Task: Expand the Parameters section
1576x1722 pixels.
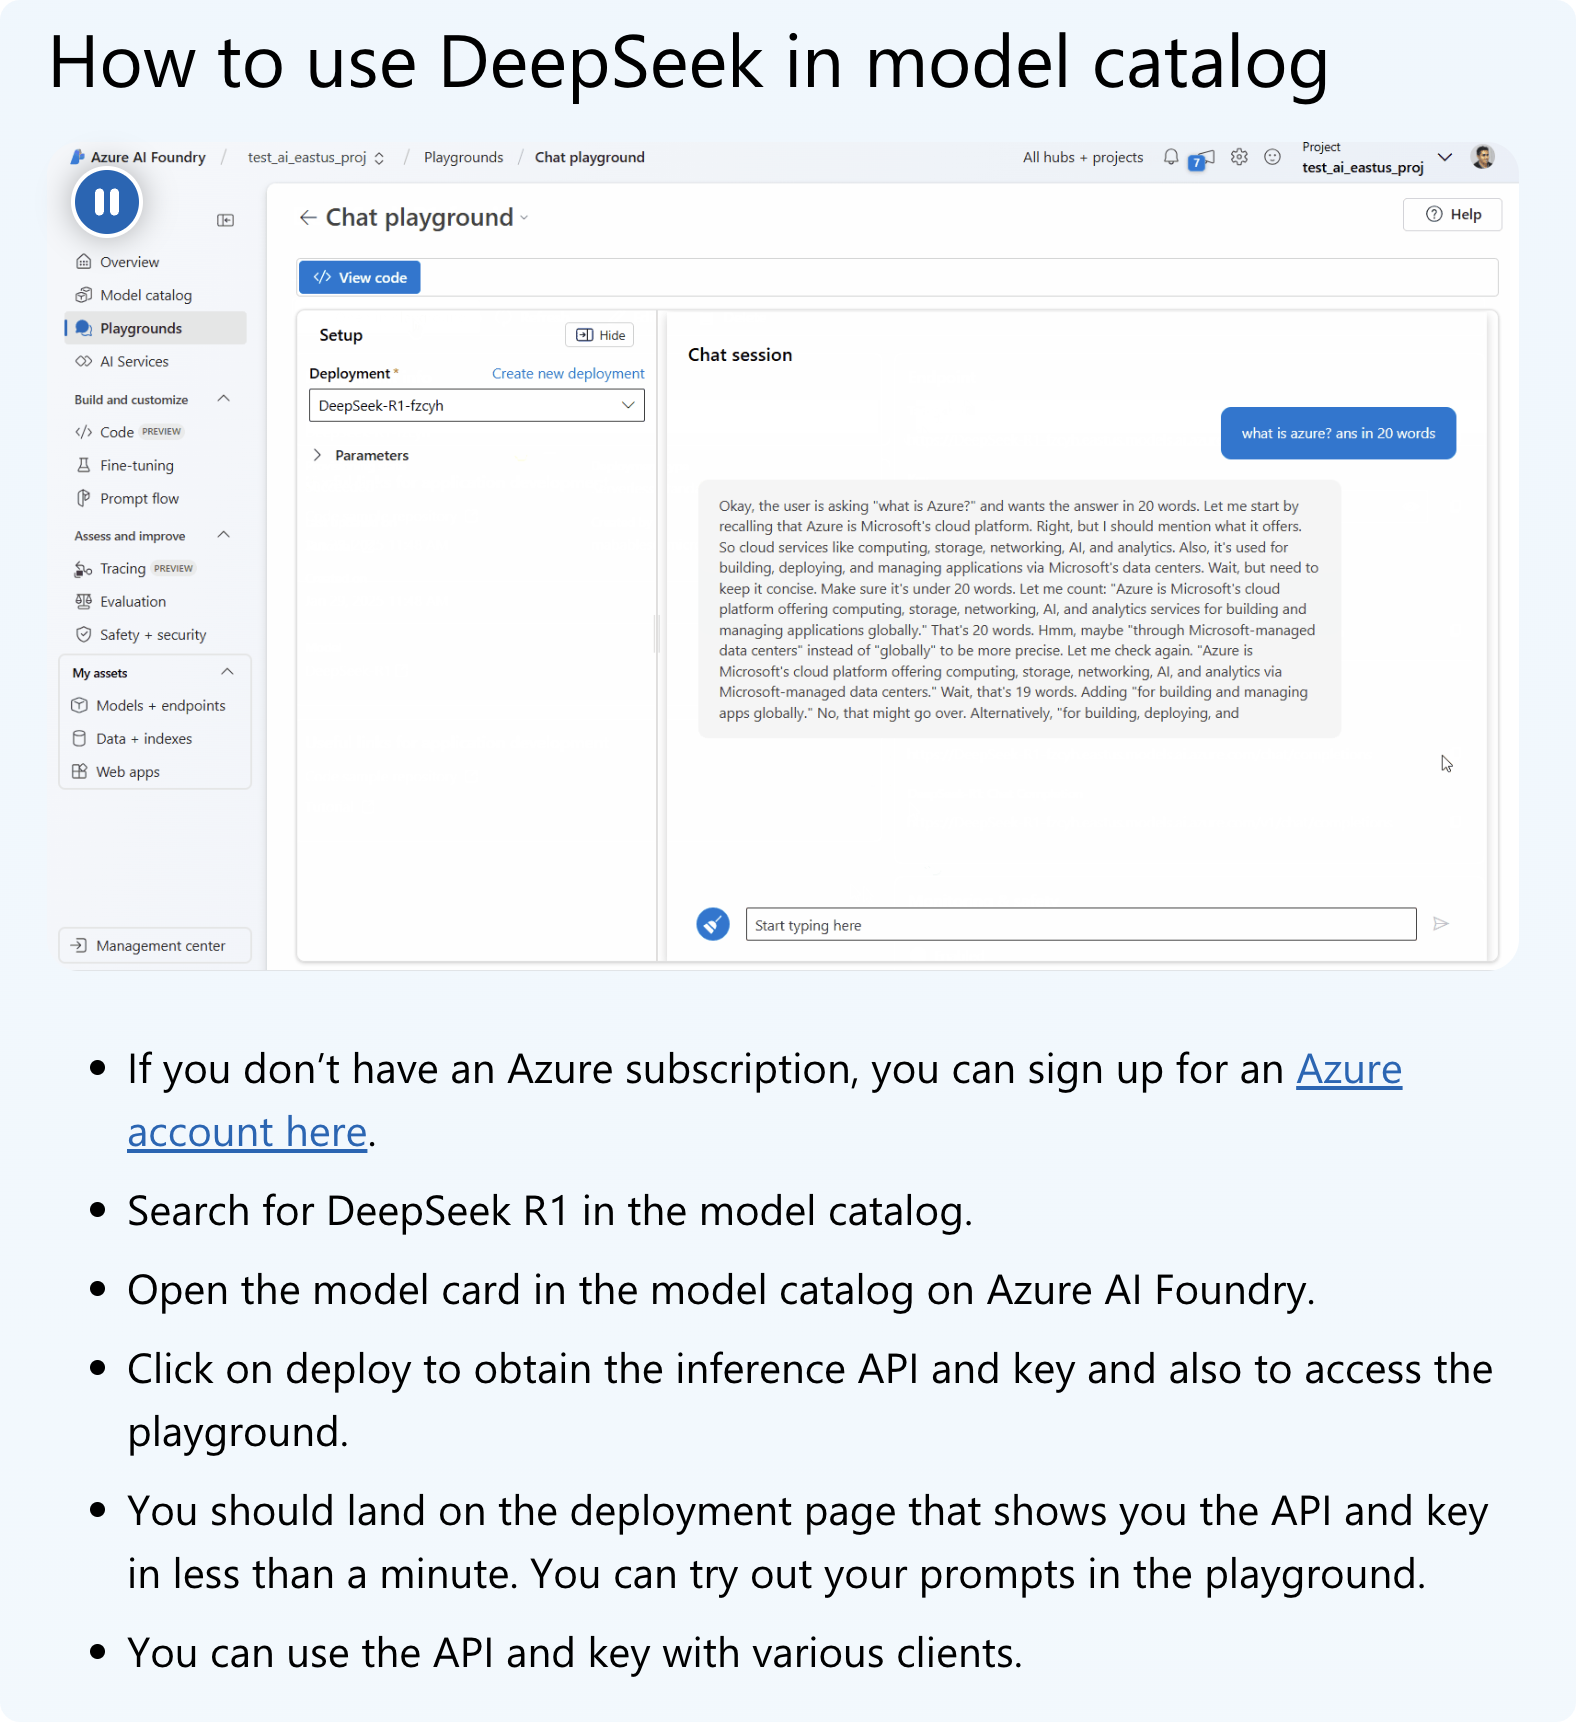Action: 361,455
